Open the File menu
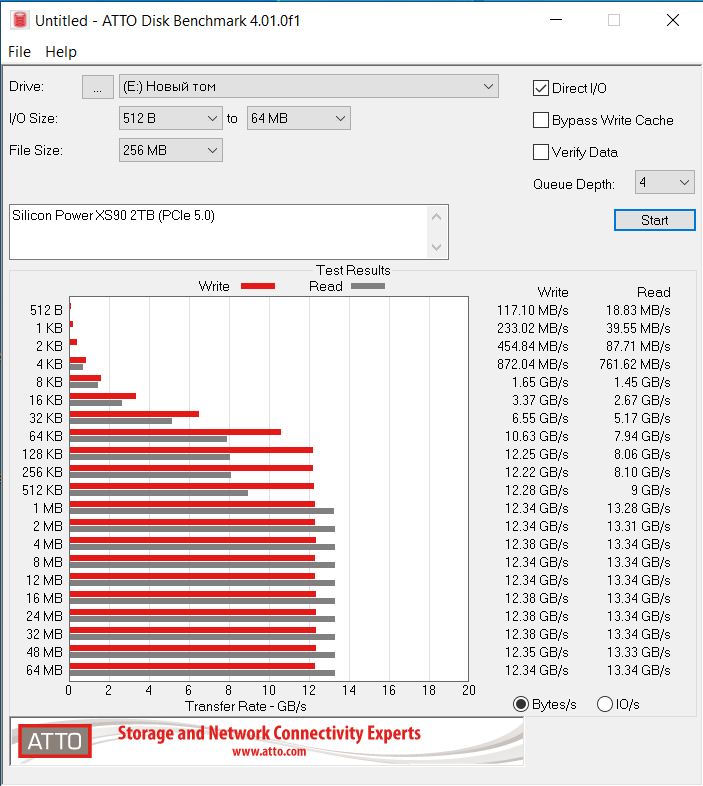 20,52
